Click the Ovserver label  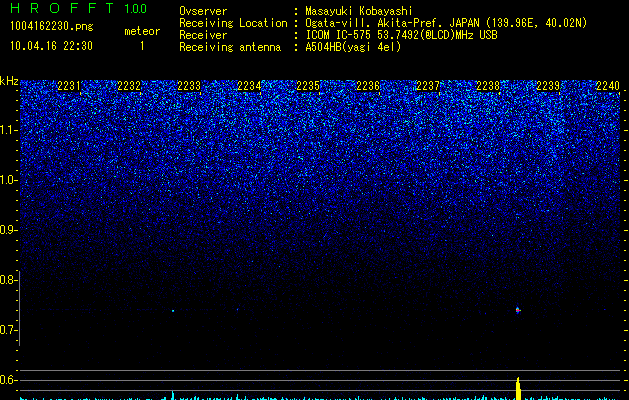(x=203, y=11)
